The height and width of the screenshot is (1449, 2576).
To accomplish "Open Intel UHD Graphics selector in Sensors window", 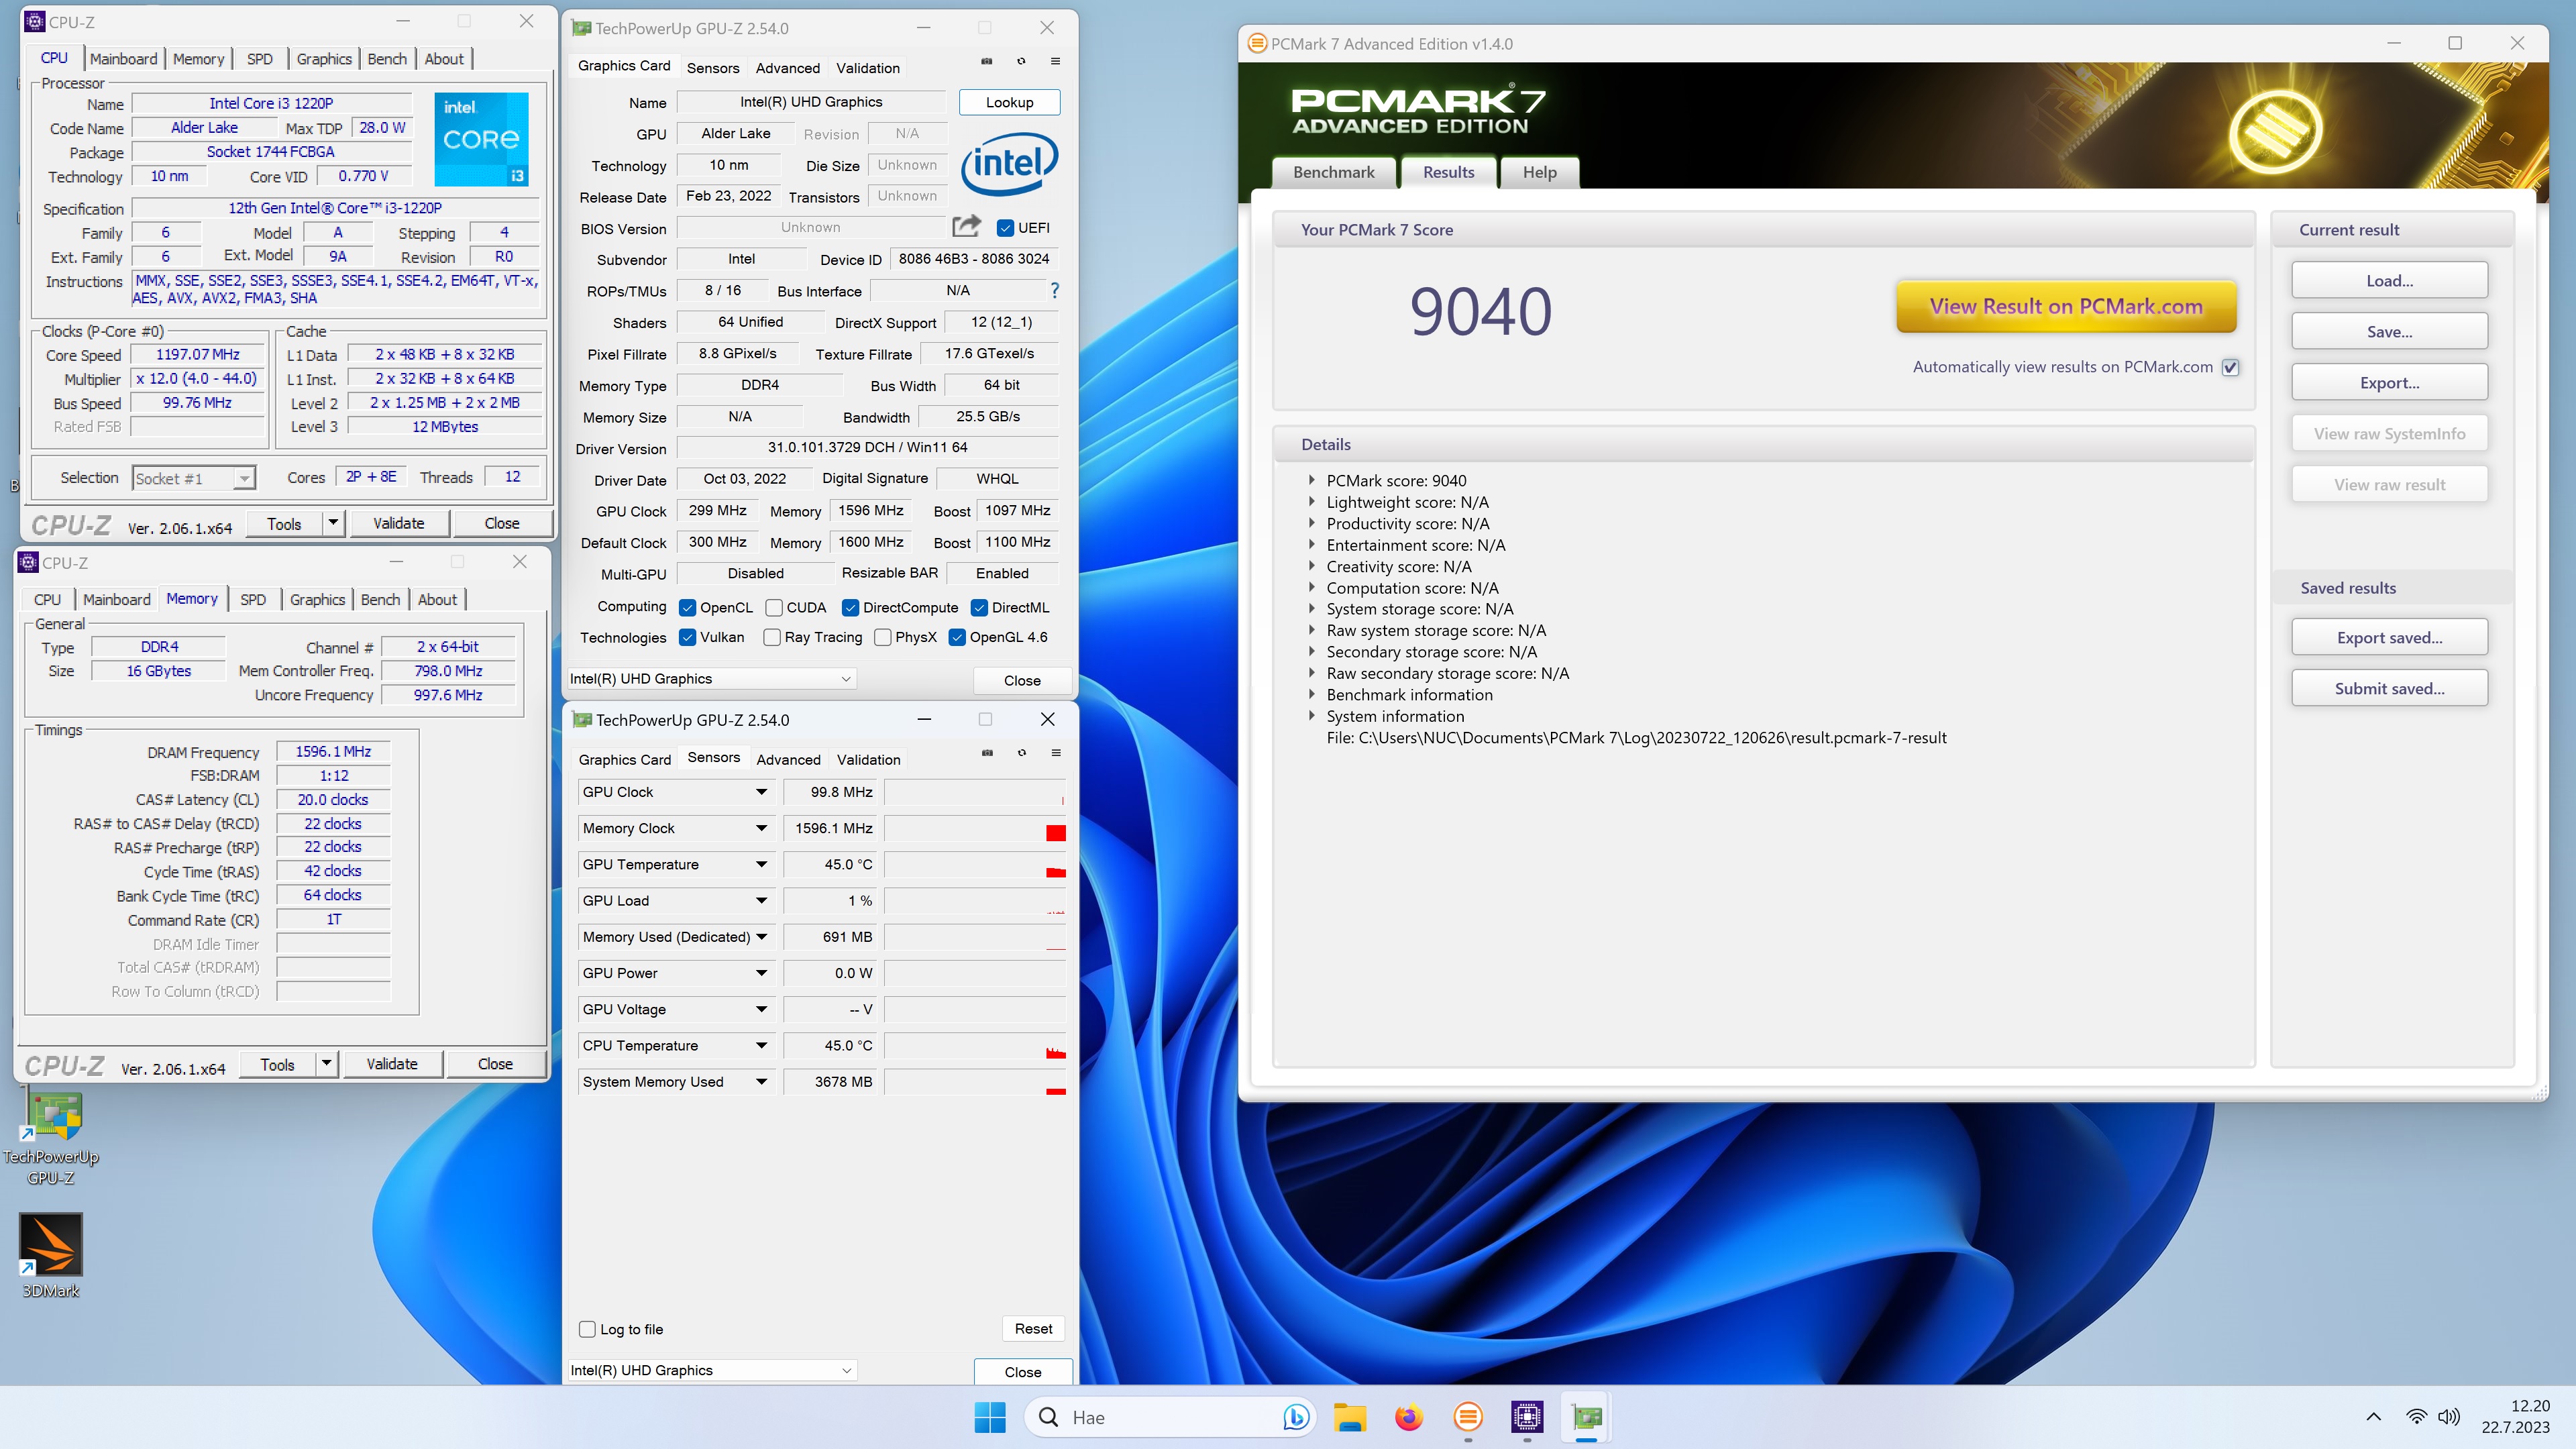I will [x=712, y=1370].
